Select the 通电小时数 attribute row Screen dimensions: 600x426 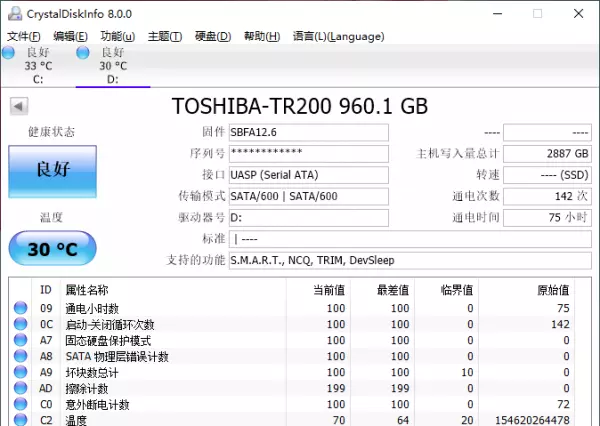292,308
